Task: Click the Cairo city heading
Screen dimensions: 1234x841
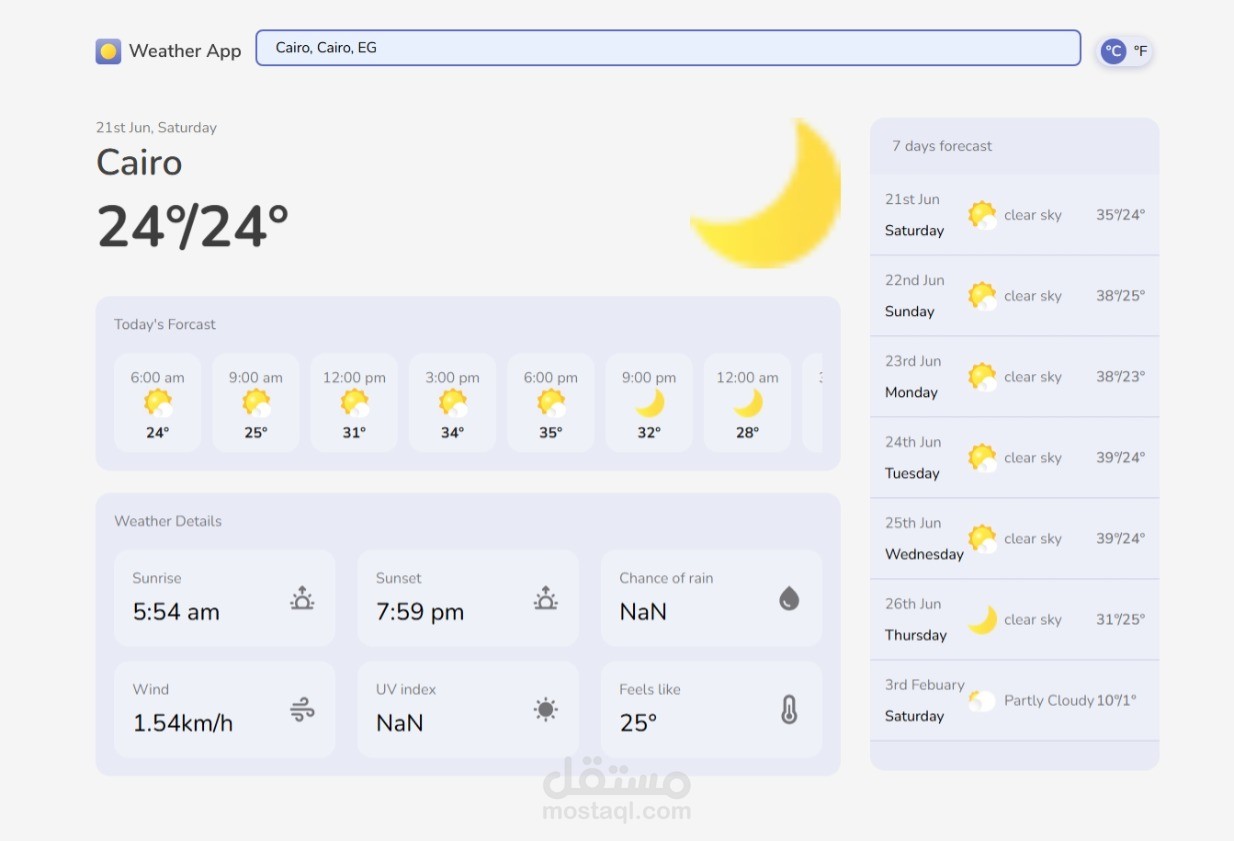Action: pyautogui.click(x=139, y=163)
